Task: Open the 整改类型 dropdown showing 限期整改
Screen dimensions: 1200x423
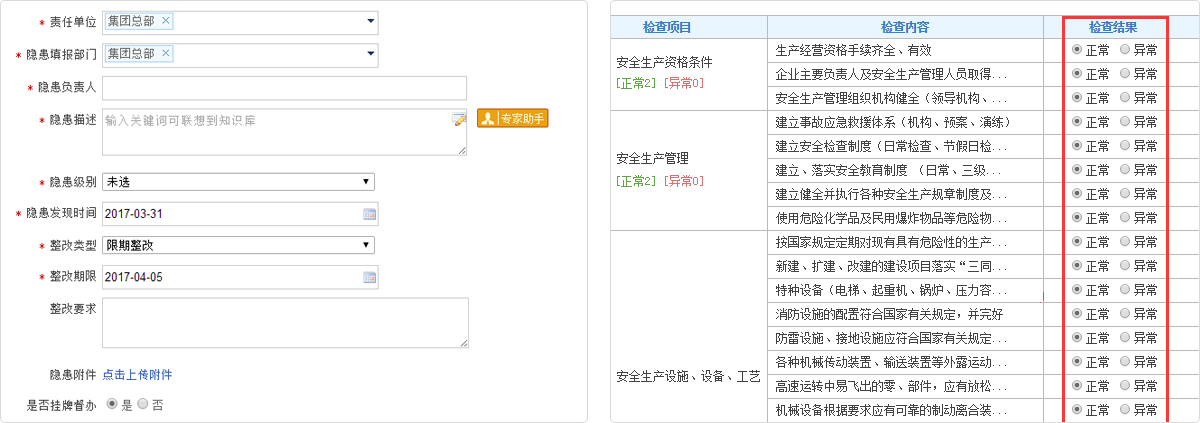Action: click(239, 245)
